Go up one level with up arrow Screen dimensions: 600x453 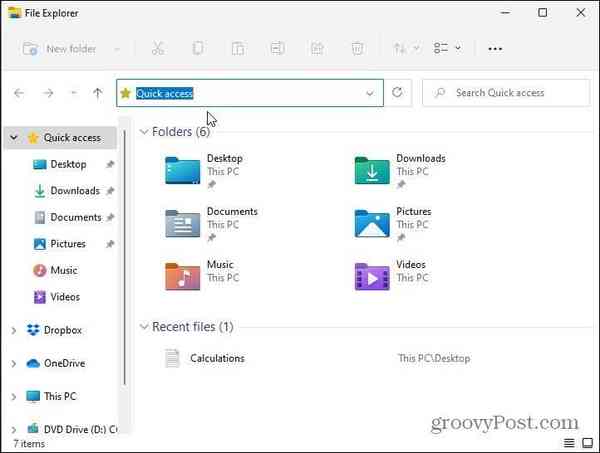click(x=98, y=93)
